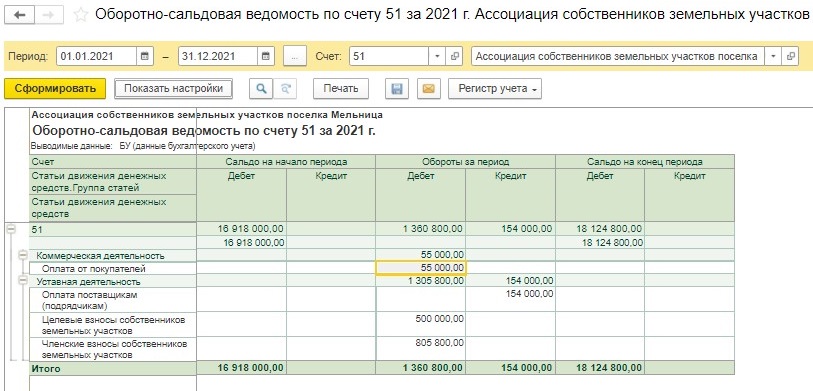Click account 51 opening debit 16 918 000,00

coord(241,229)
